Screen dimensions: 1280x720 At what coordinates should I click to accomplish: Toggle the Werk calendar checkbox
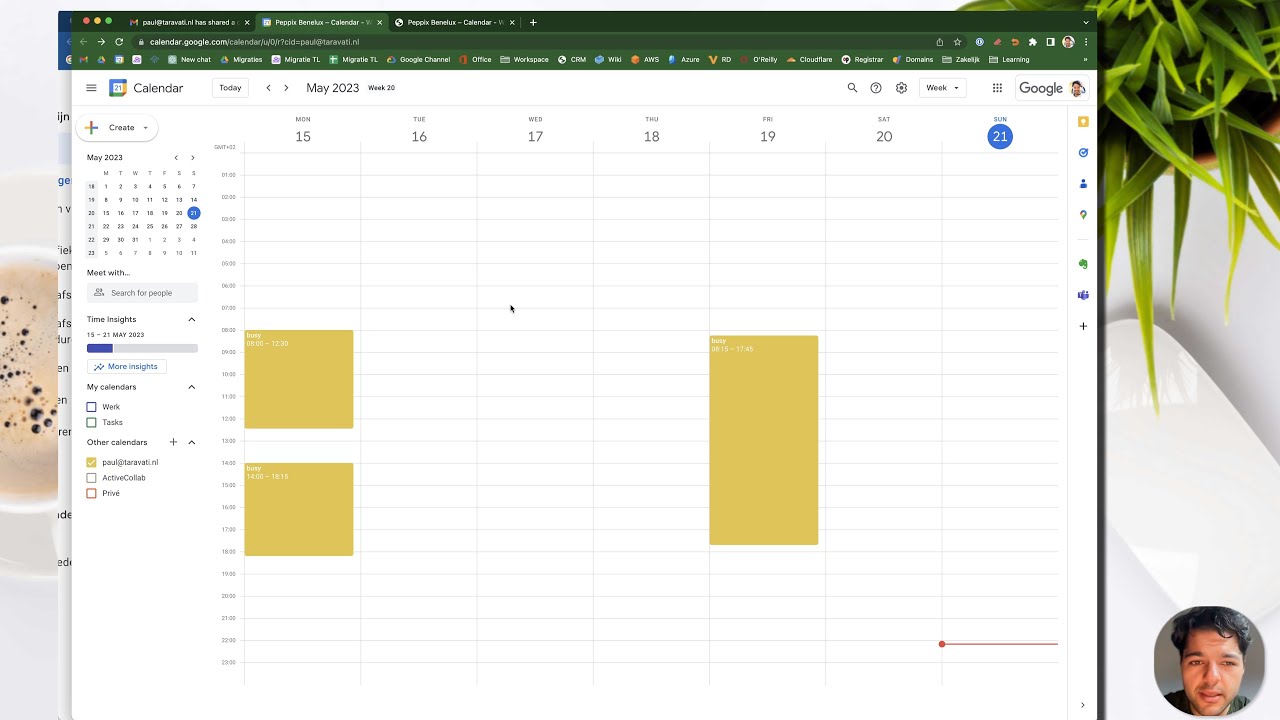coord(92,407)
